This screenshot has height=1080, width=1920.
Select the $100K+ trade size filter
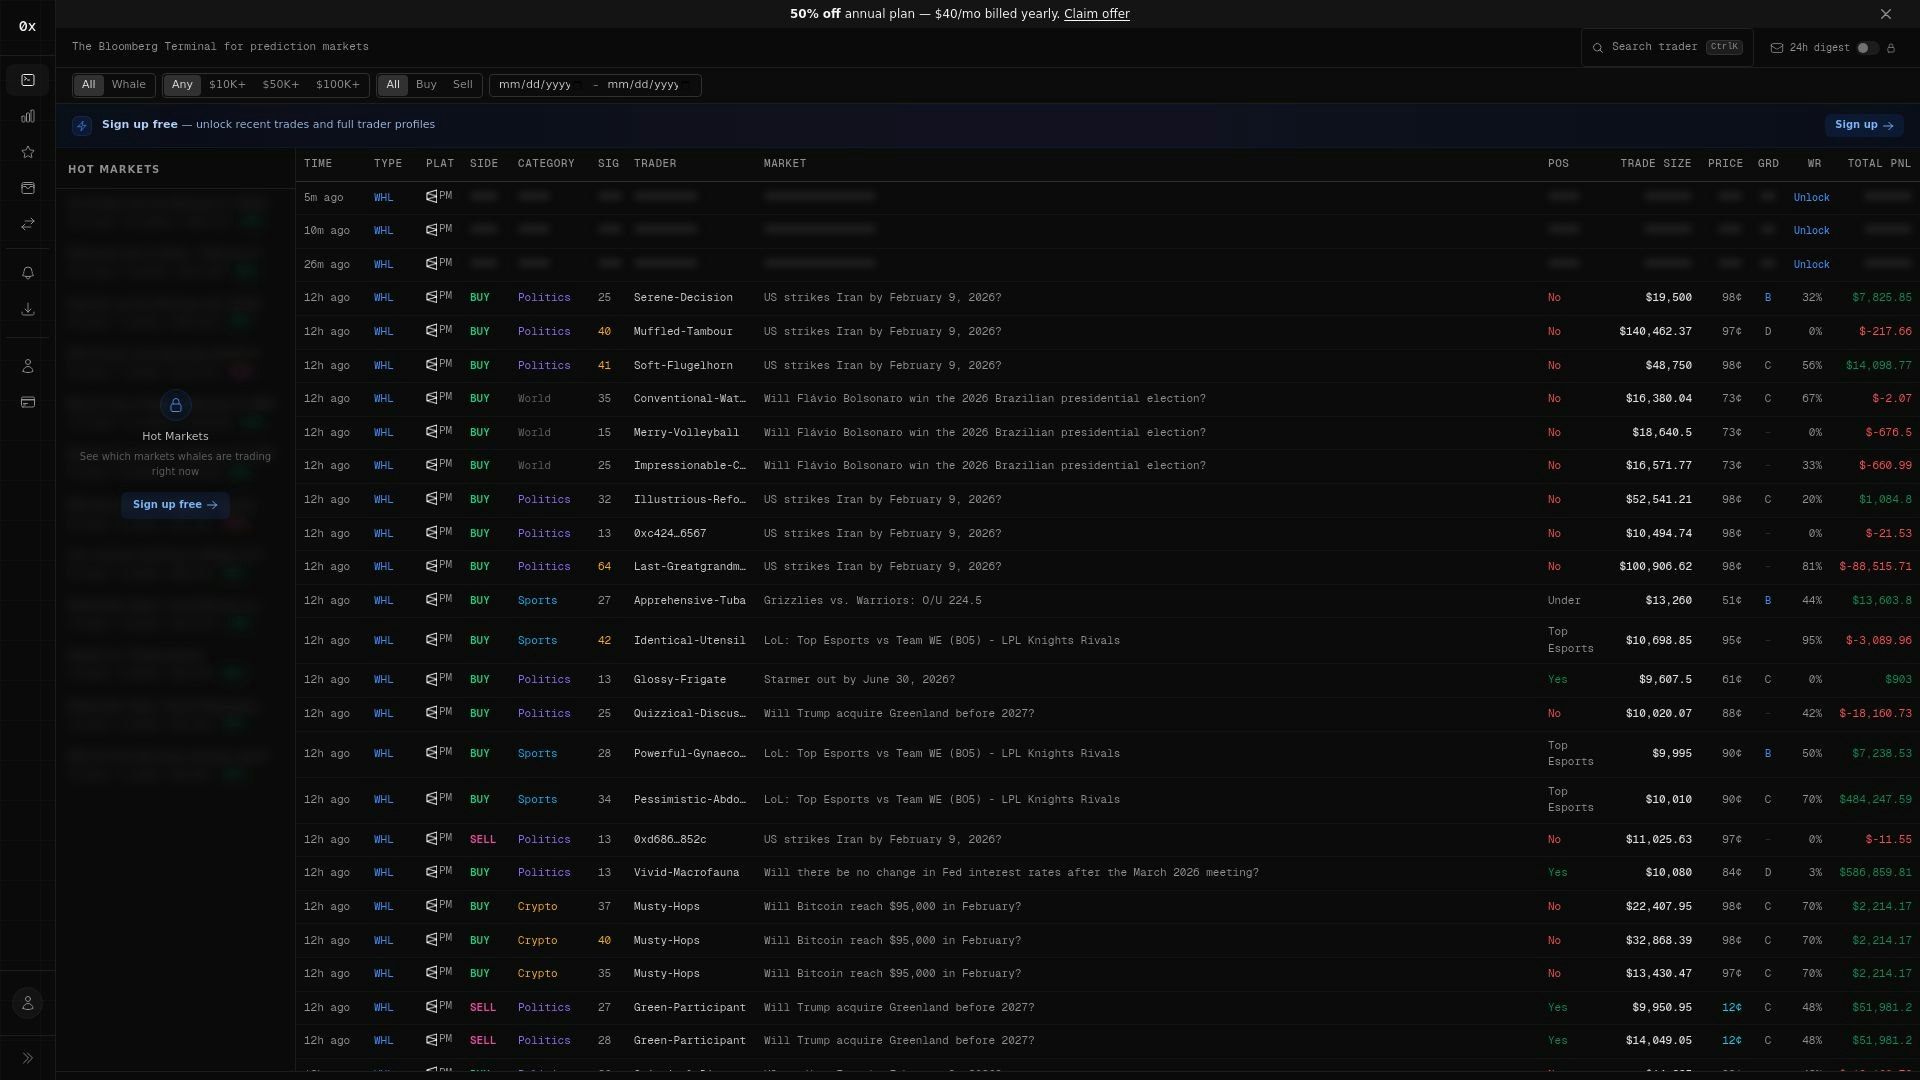coord(338,85)
